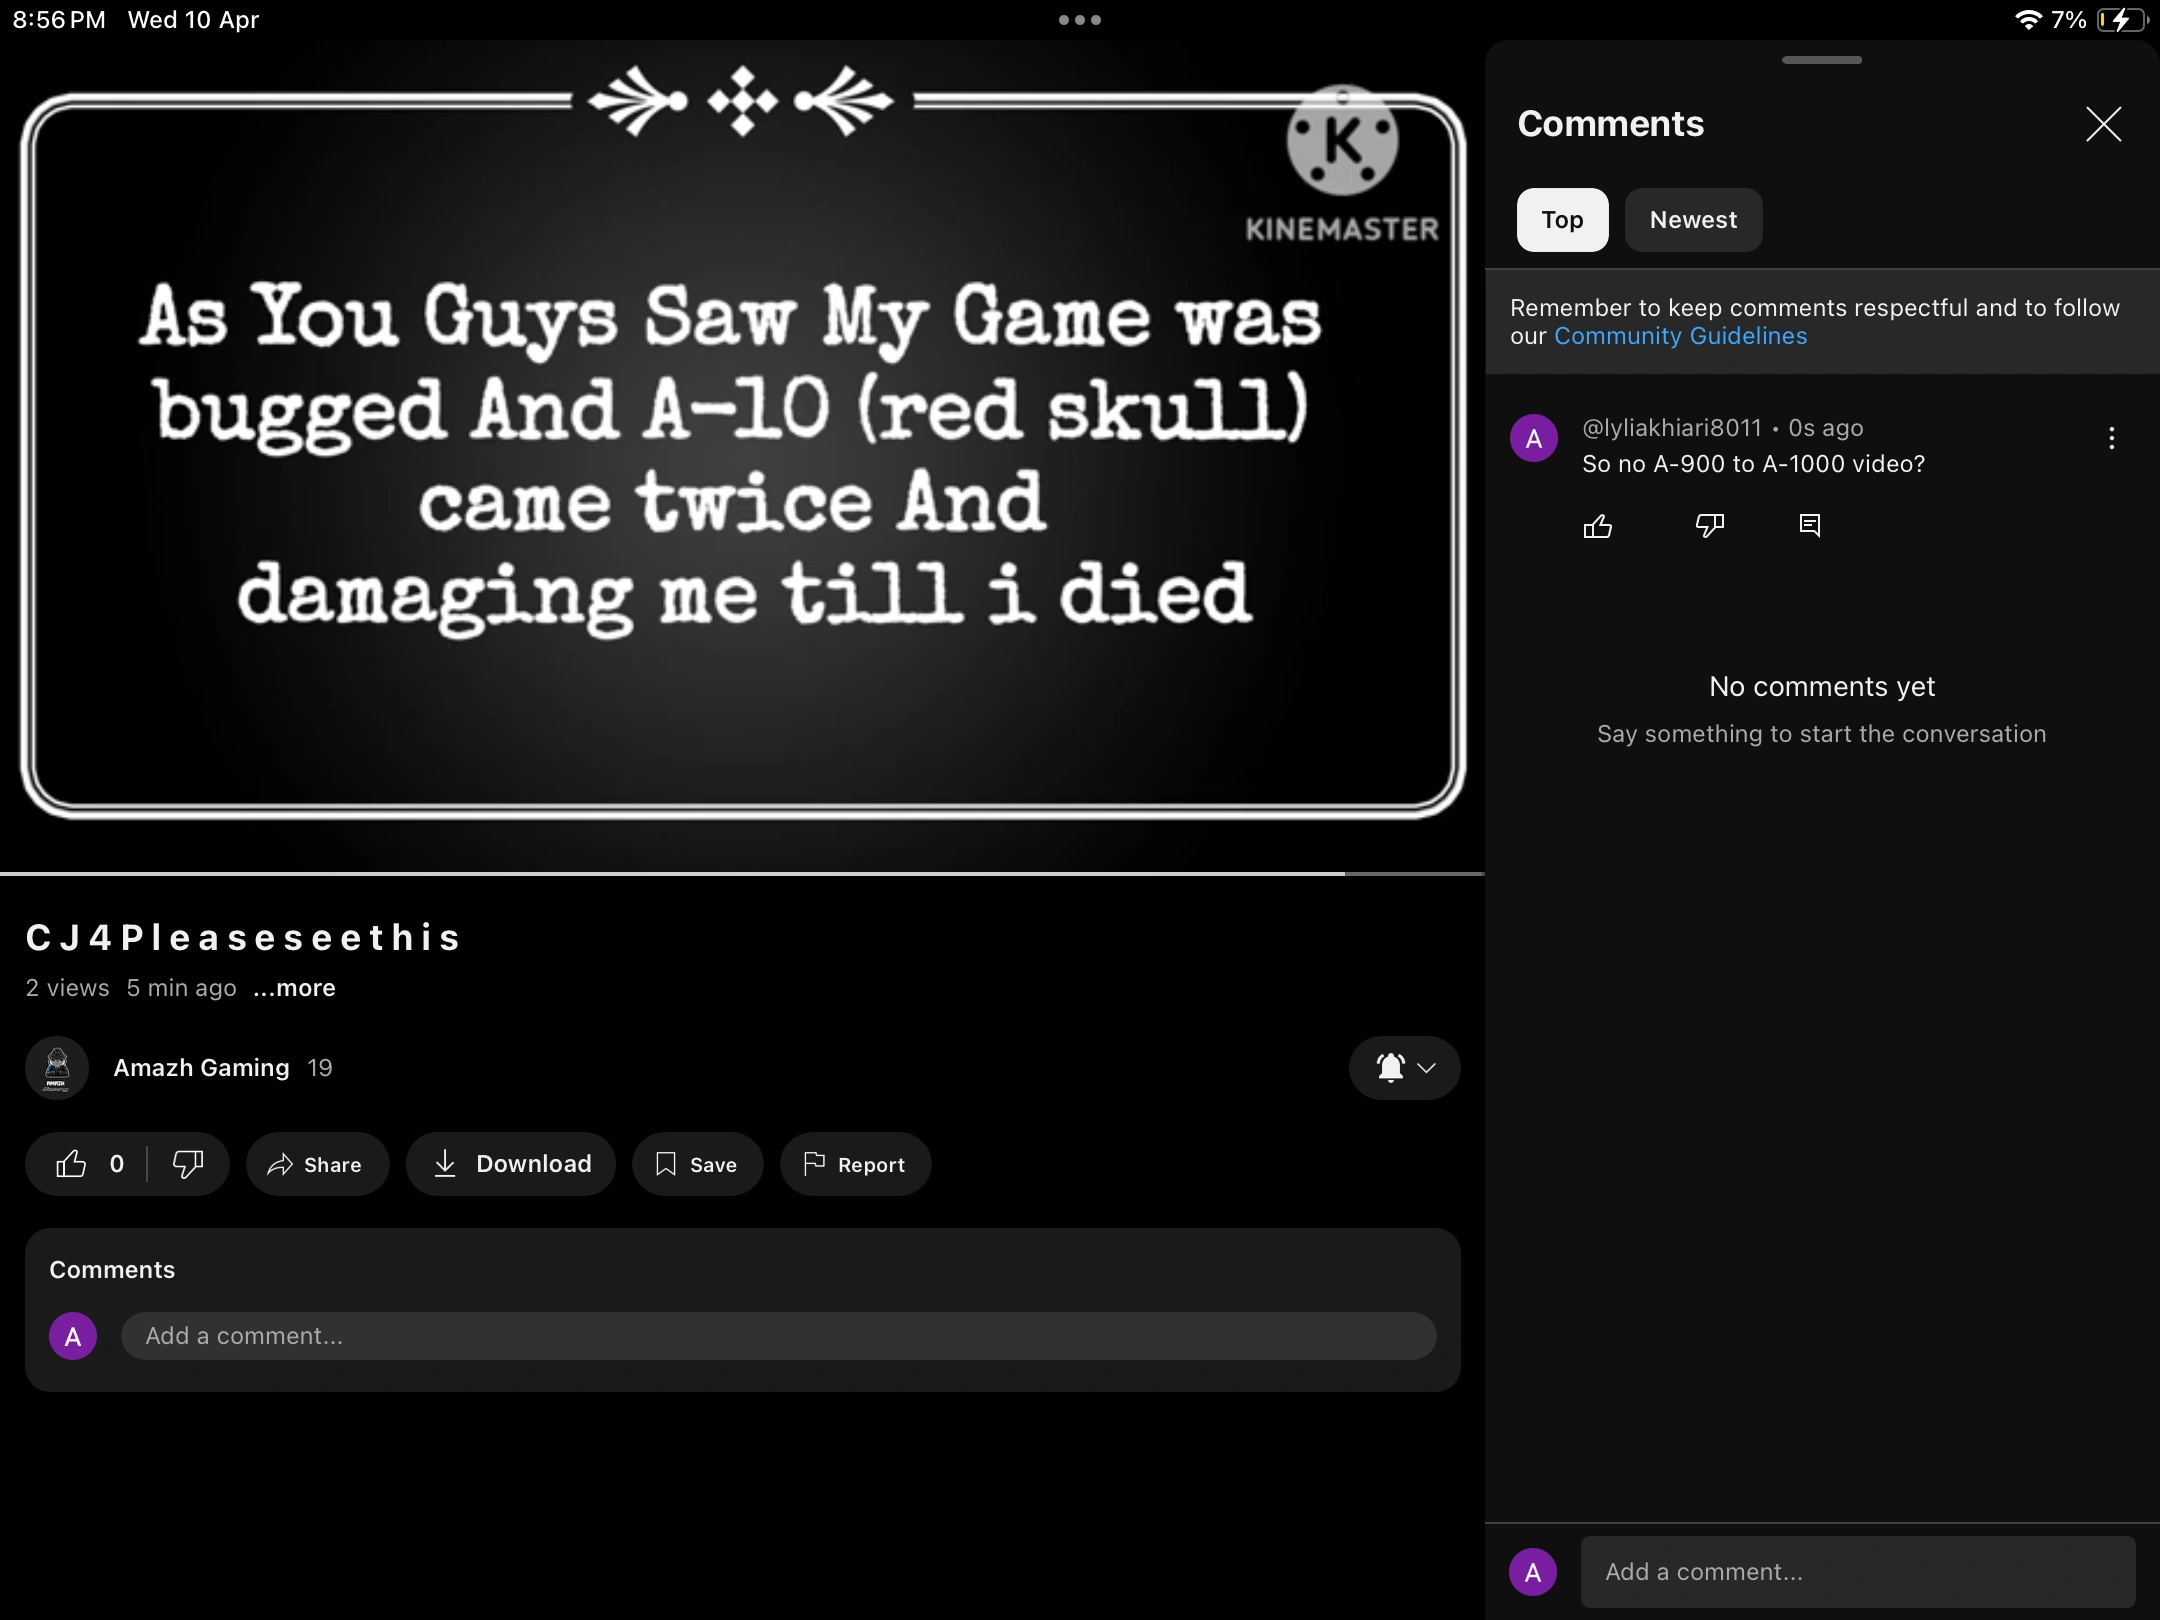This screenshot has width=2160, height=1620.
Task: Sort comments by Top
Action: pos(1562,220)
